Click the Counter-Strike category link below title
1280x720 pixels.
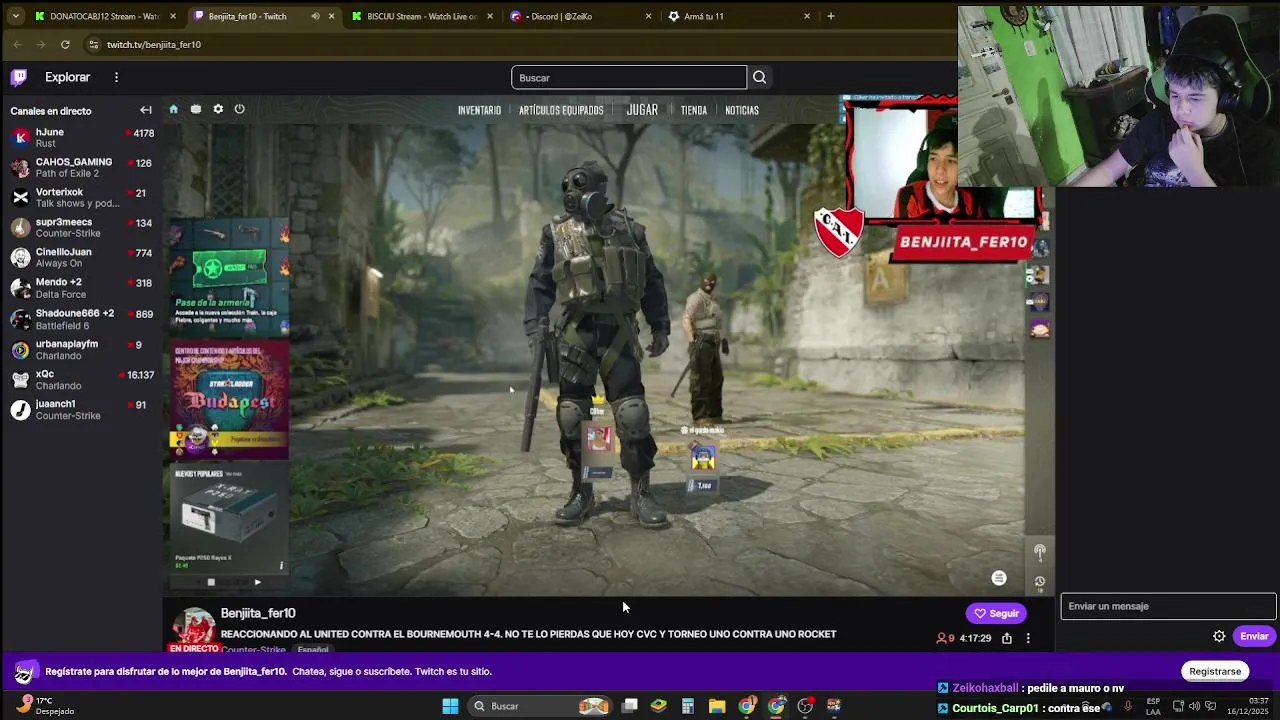[253, 648]
